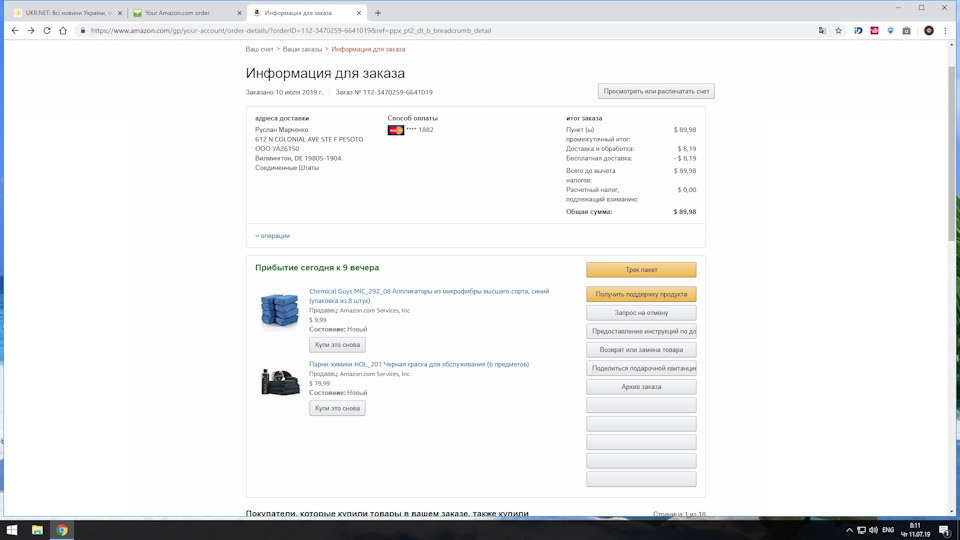Open the shield extension icon in toolbar
Viewport: 960px width, 540px height.
point(890,31)
